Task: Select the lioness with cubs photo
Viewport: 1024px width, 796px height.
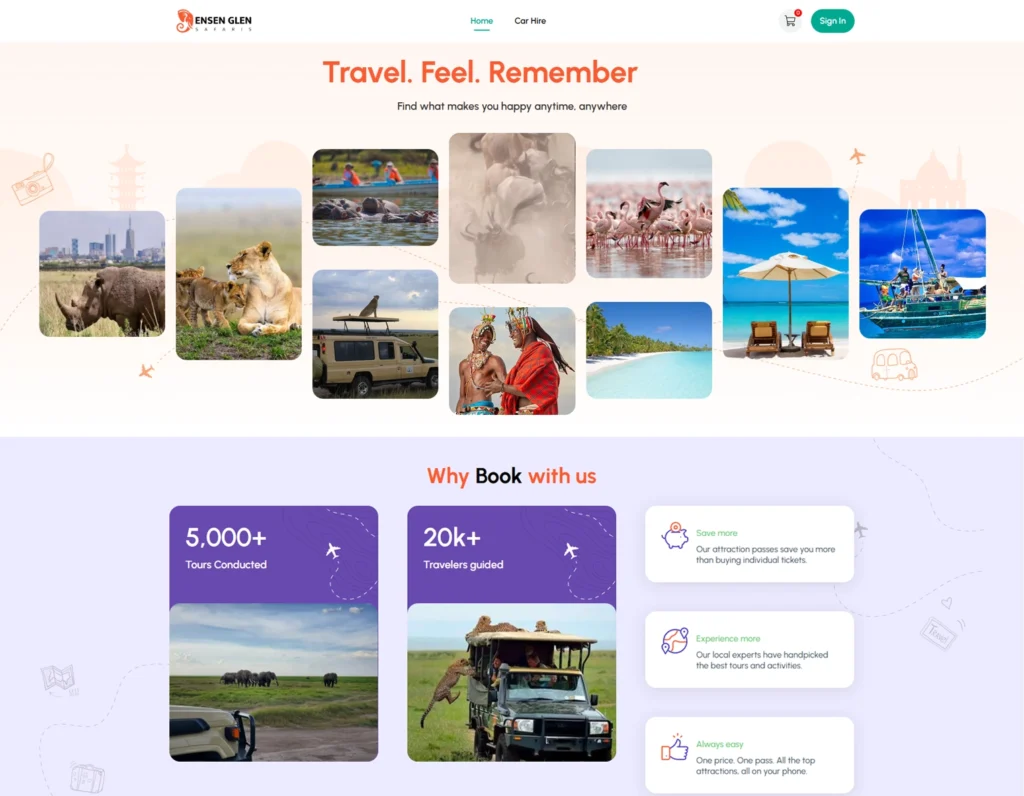Action: tap(238, 274)
